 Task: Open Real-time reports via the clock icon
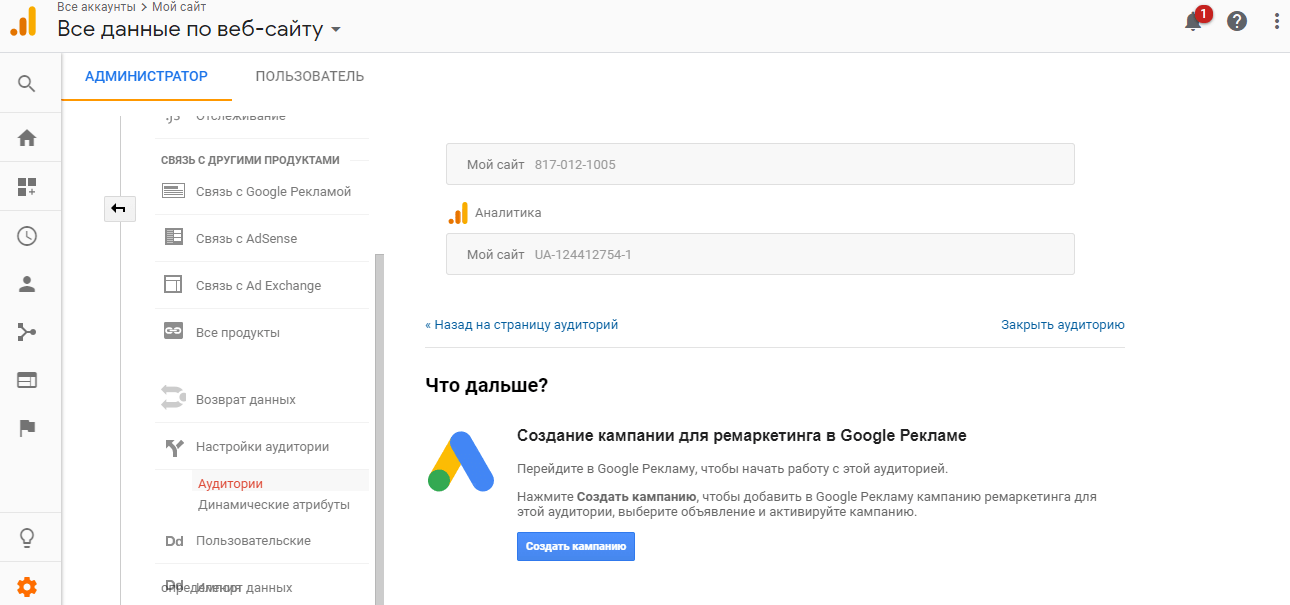click(x=27, y=235)
